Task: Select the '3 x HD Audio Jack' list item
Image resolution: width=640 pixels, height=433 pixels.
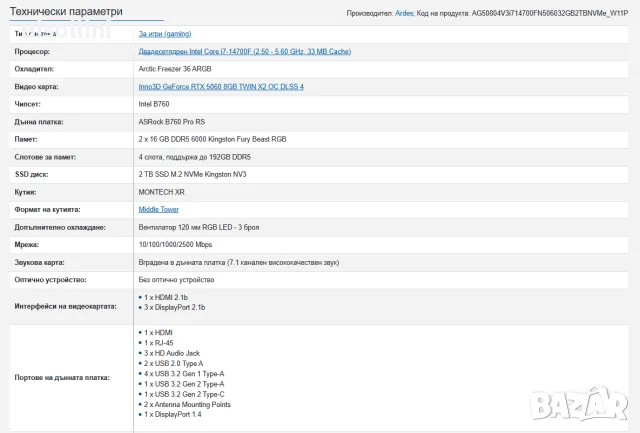Action: click(172, 353)
